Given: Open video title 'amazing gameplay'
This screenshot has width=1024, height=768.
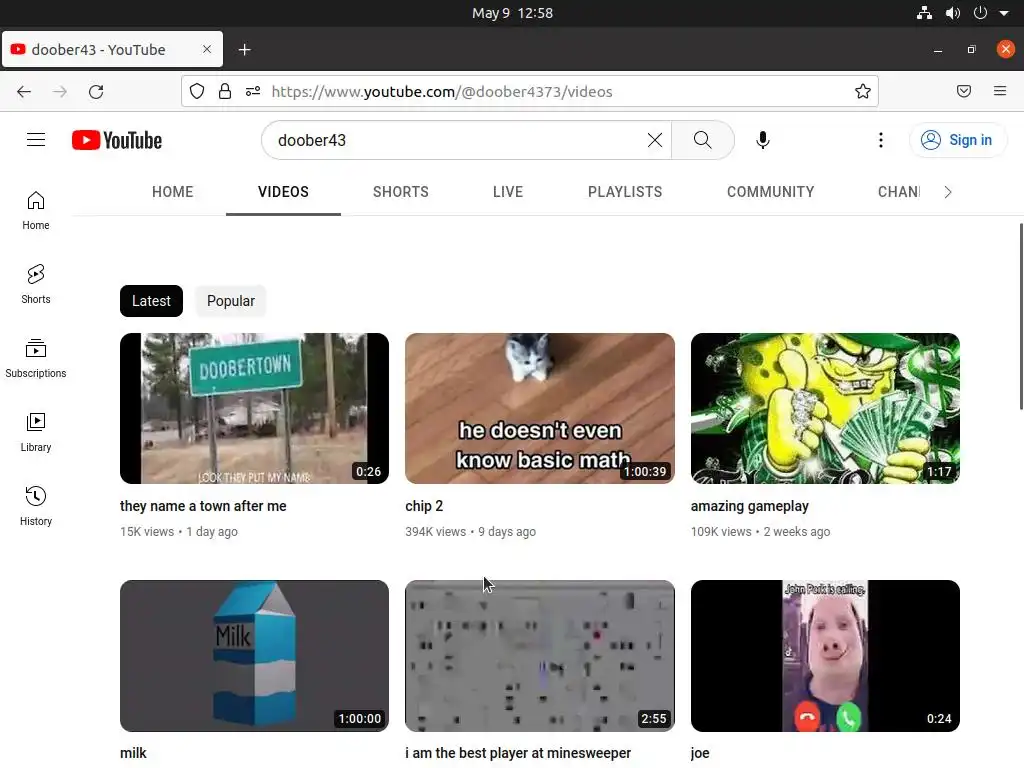Looking at the screenshot, I should pyautogui.click(x=750, y=506).
